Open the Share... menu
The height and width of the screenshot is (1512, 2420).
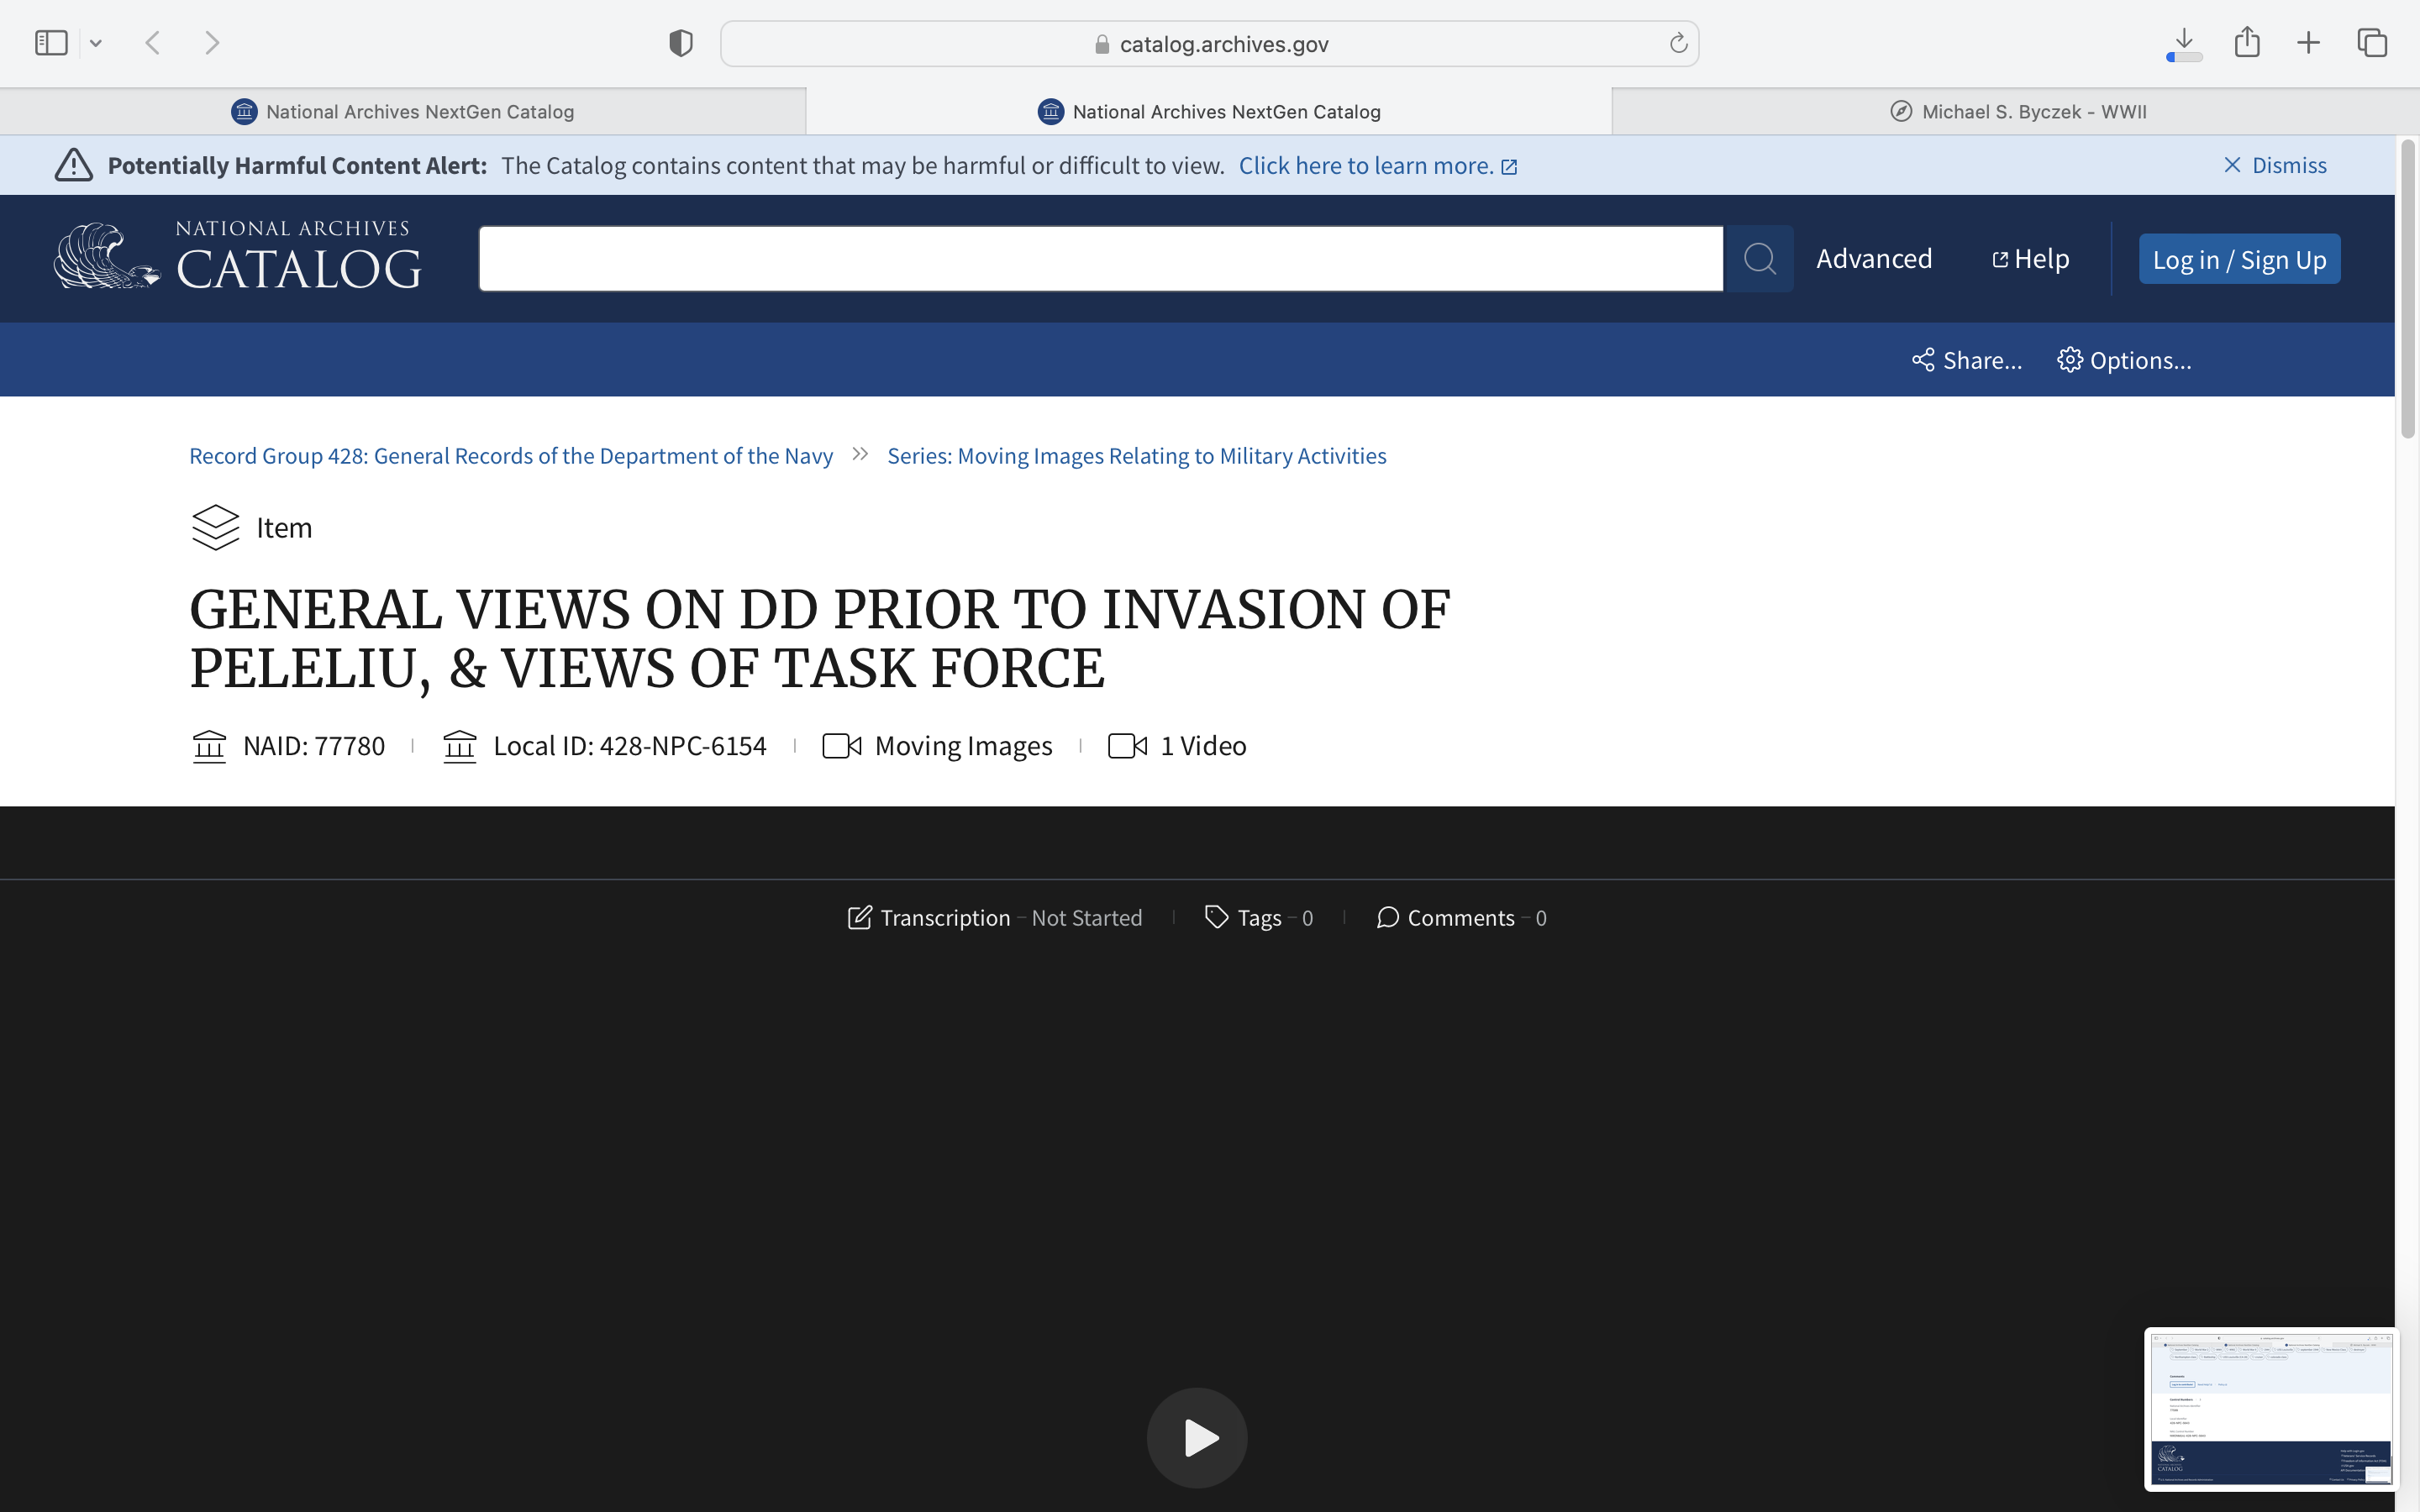pyautogui.click(x=1966, y=360)
